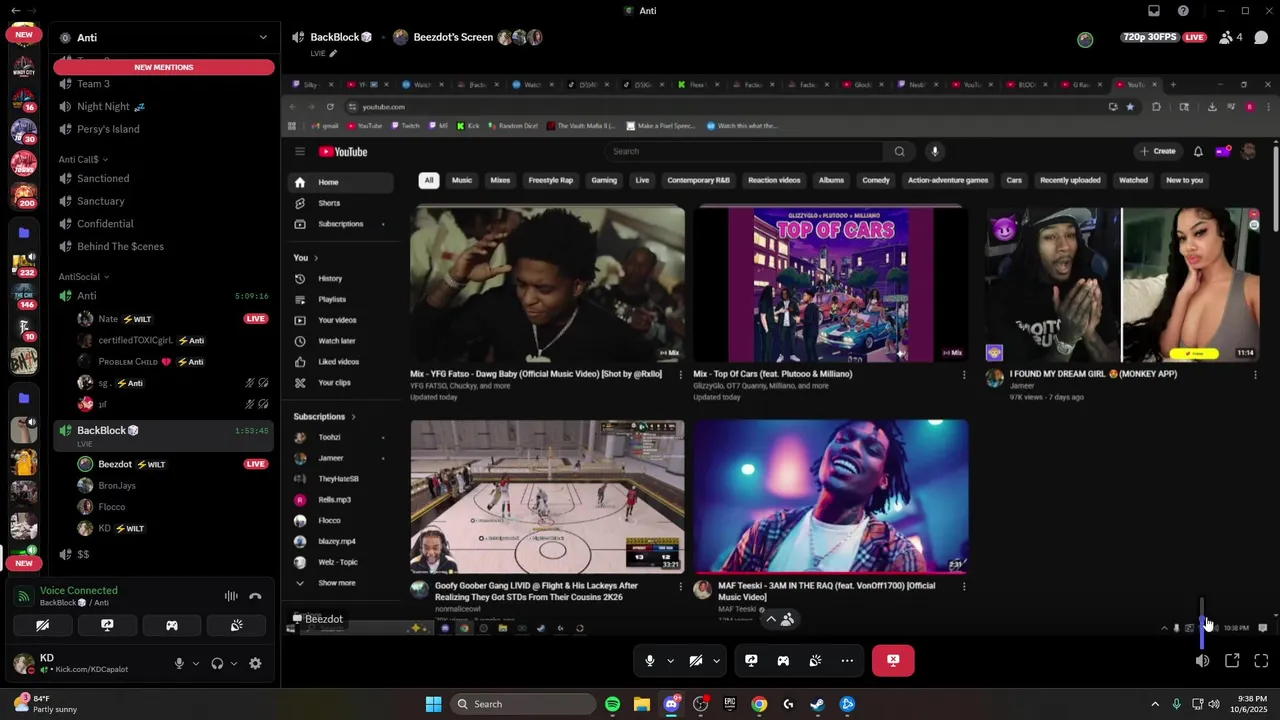Expand the participants tray chevron

click(771, 619)
